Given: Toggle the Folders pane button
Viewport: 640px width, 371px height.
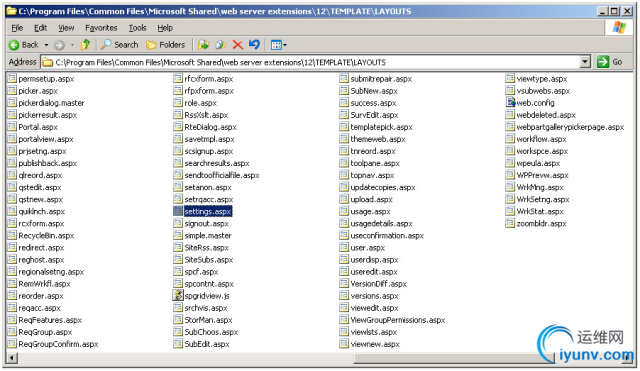Looking at the screenshot, I should click(x=165, y=44).
